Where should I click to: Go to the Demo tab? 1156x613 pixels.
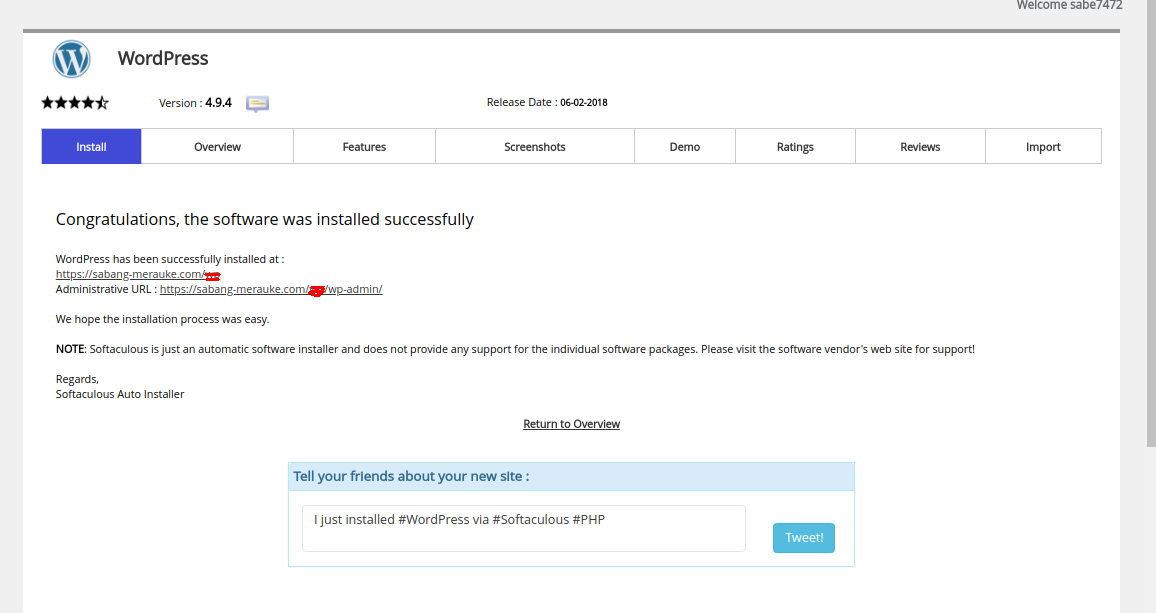click(x=684, y=147)
